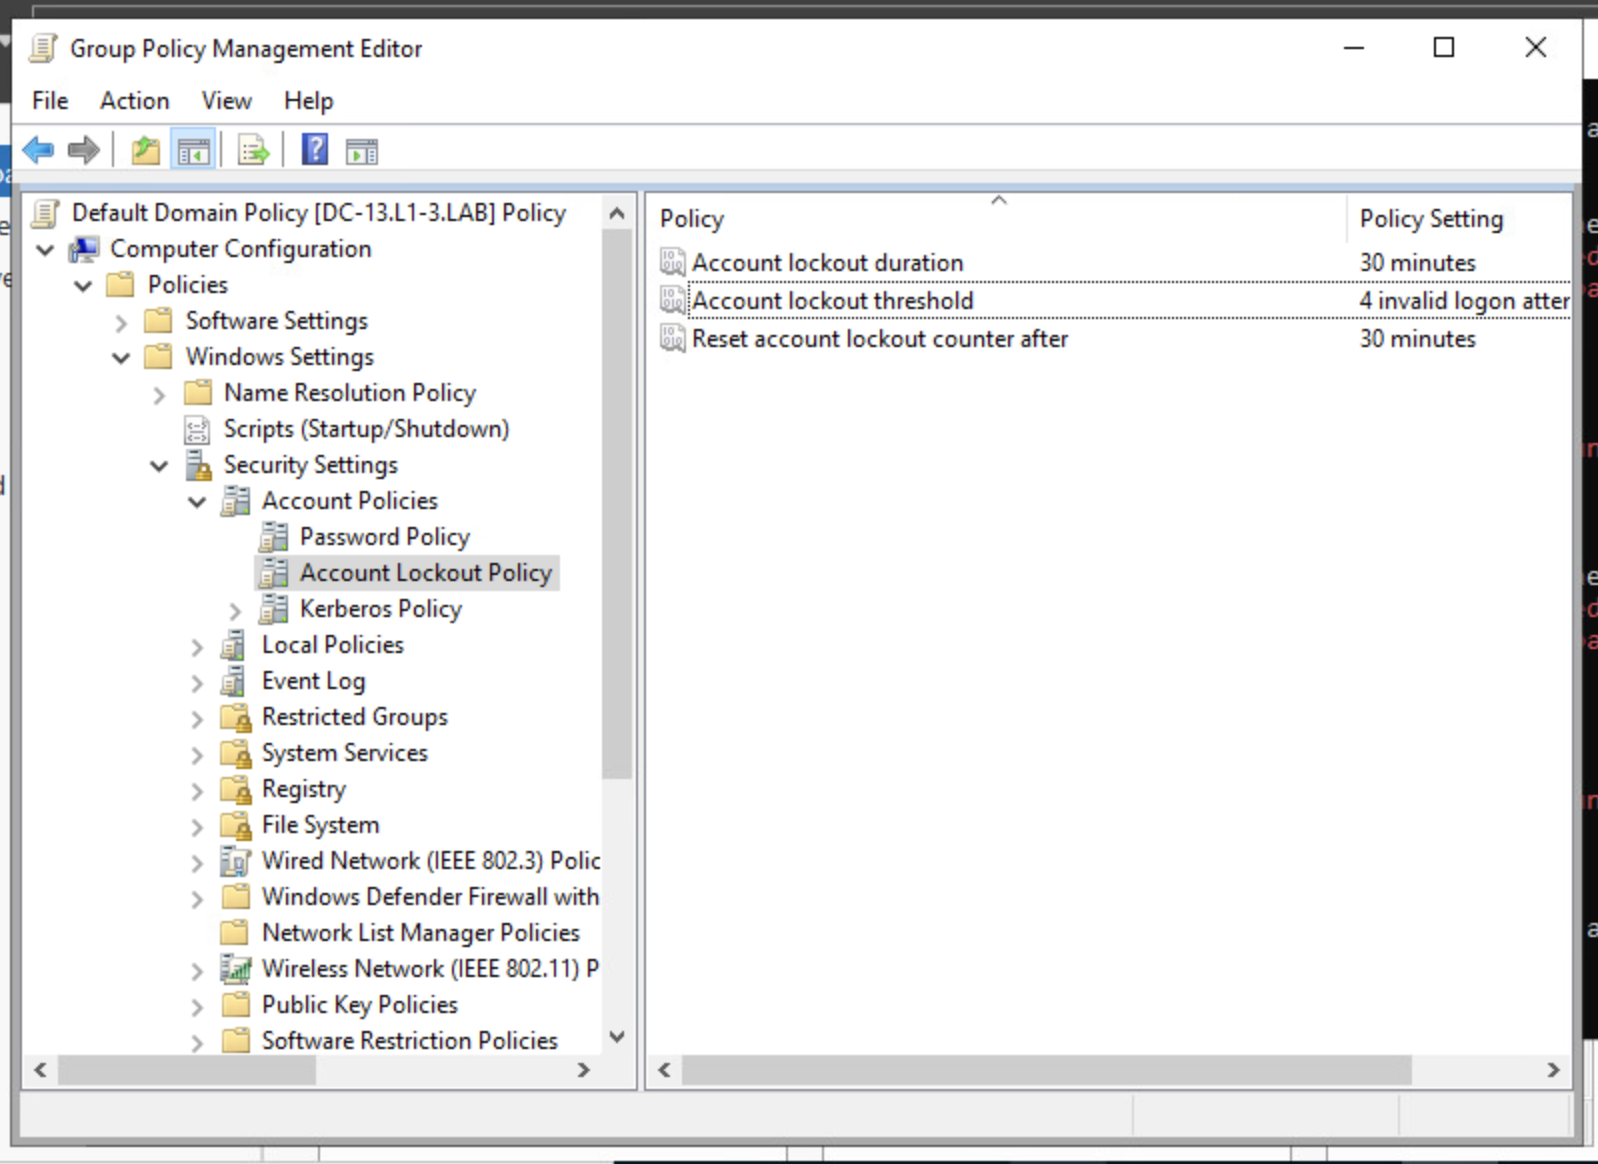Click the 4 invalid logon attempts value
Image resolution: width=1598 pixels, height=1164 pixels.
click(x=1464, y=300)
